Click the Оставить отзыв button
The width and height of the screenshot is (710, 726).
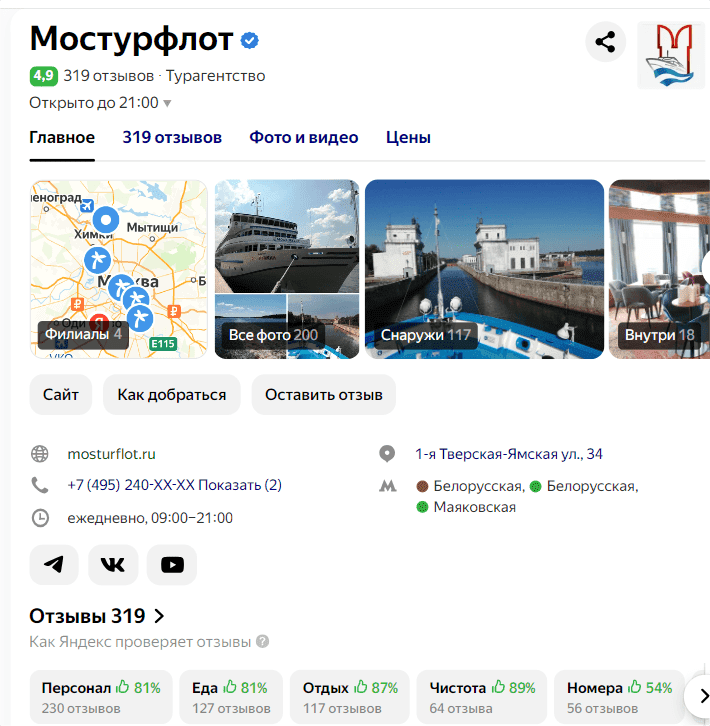324,394
